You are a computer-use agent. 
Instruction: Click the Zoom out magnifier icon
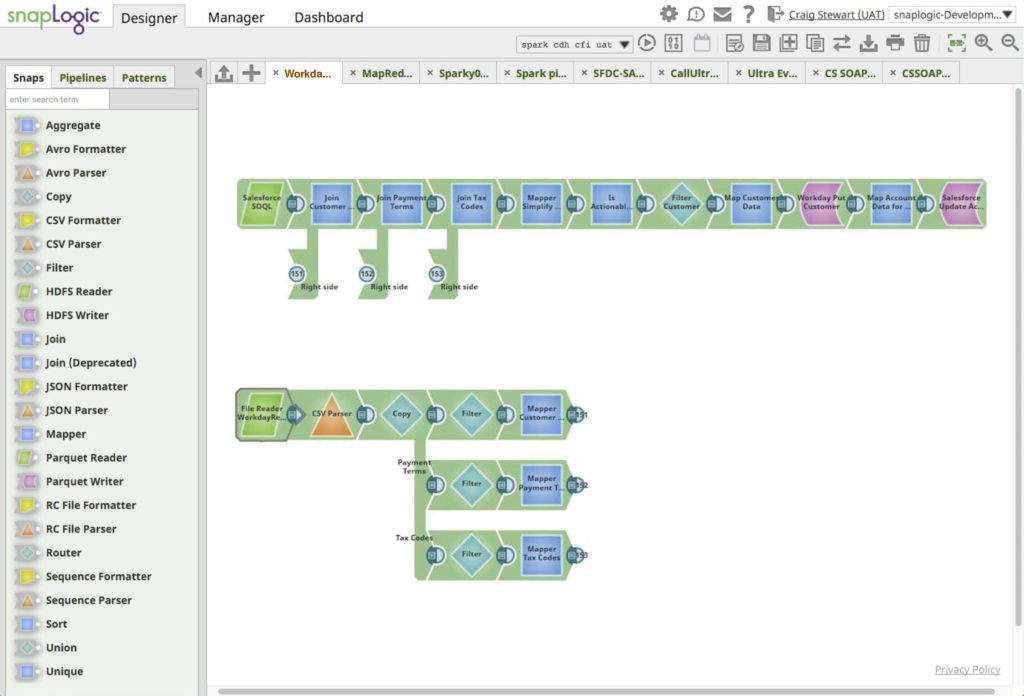(x=1010, y=43)
